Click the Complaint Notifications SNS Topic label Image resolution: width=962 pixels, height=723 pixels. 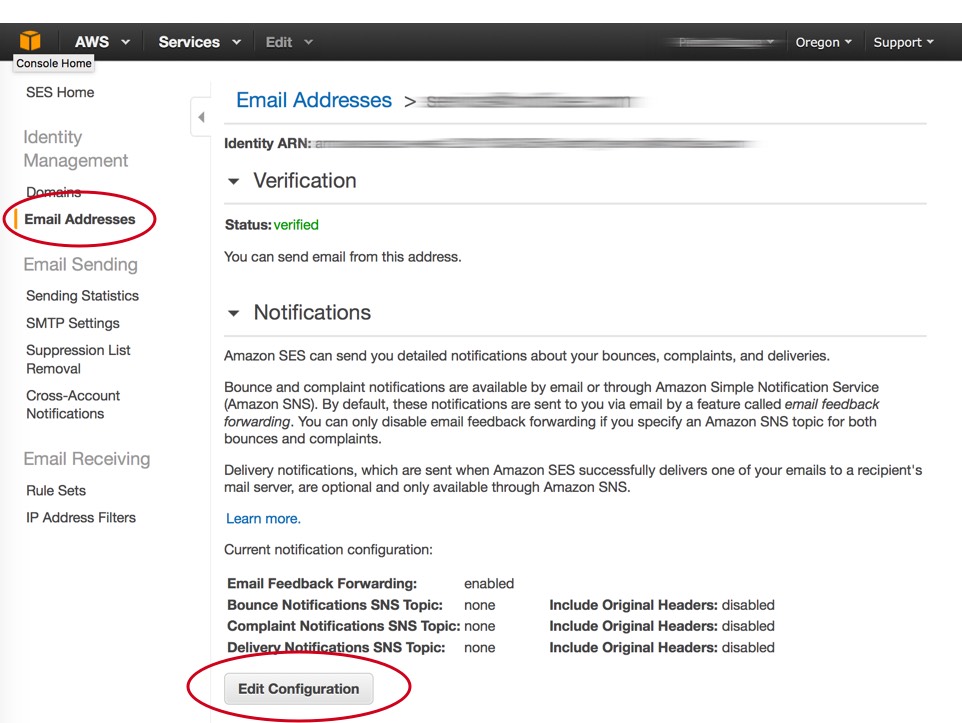pyautogui.click(x=344, y=626)
